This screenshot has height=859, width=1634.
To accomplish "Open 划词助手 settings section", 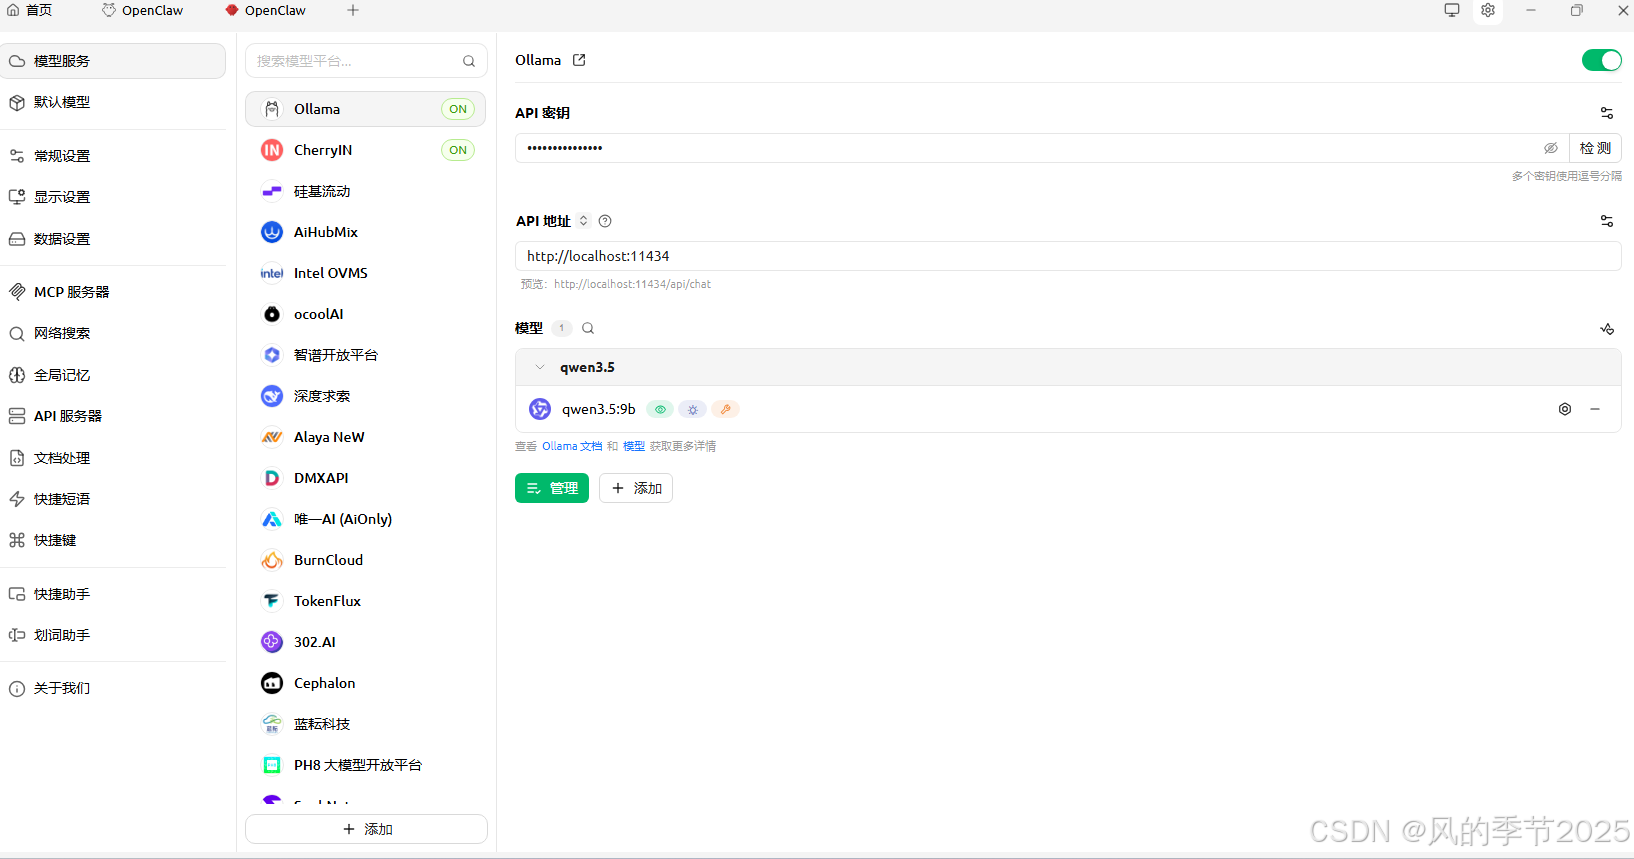I will click(x=113, y=635).
